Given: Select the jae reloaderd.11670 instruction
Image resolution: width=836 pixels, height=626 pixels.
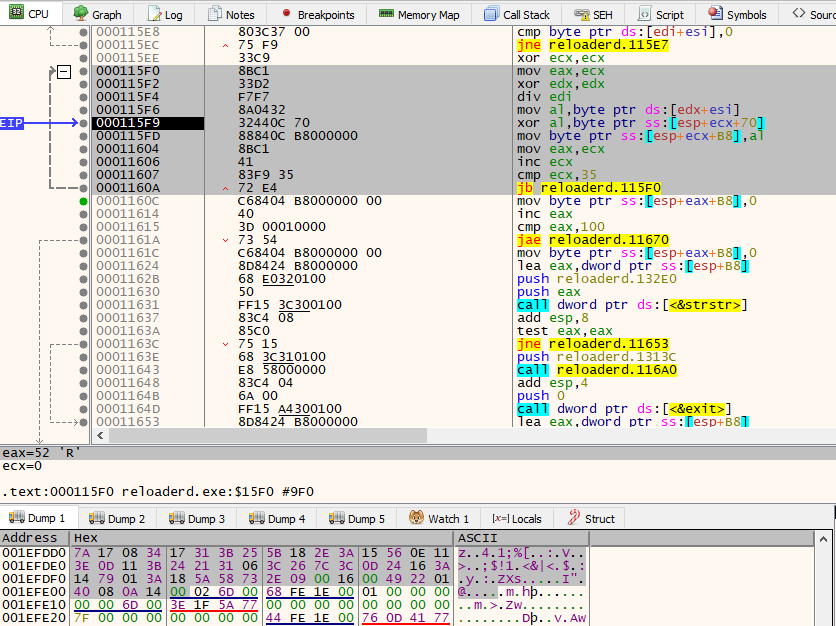Looking at the screenshot, I should point(592,240).
